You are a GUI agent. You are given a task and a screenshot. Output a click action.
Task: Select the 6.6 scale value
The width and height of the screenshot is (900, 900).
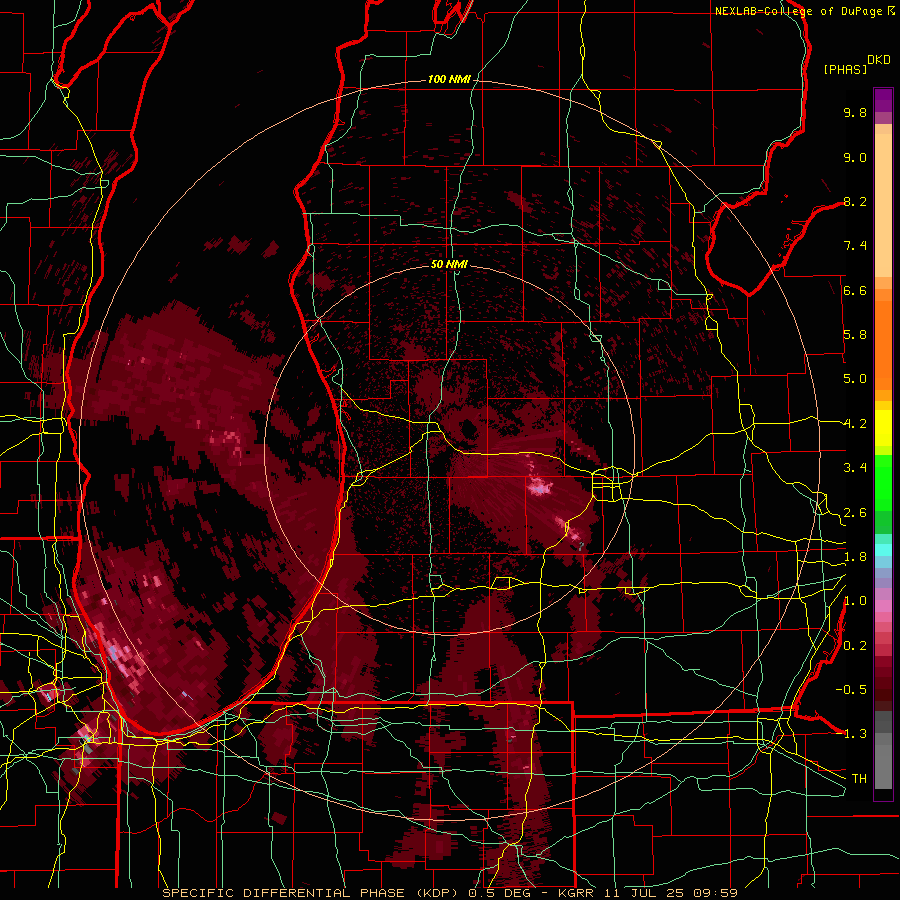pyautogui.click(x=855, y=290)
